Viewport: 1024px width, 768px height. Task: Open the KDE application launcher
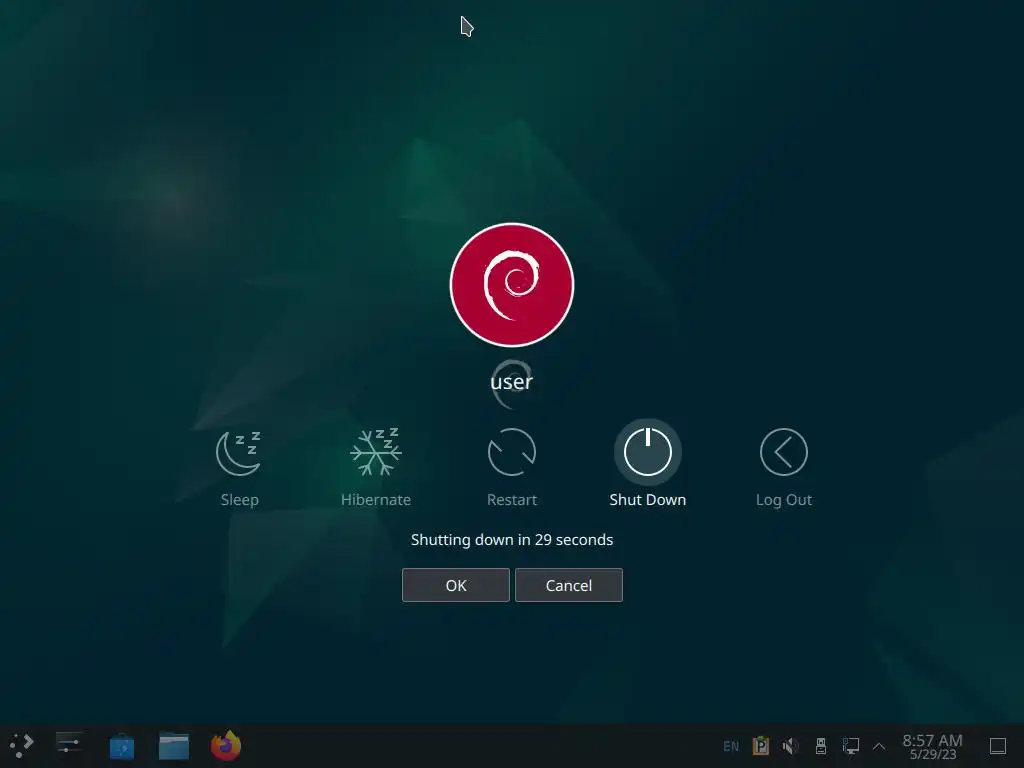(21, 745)
